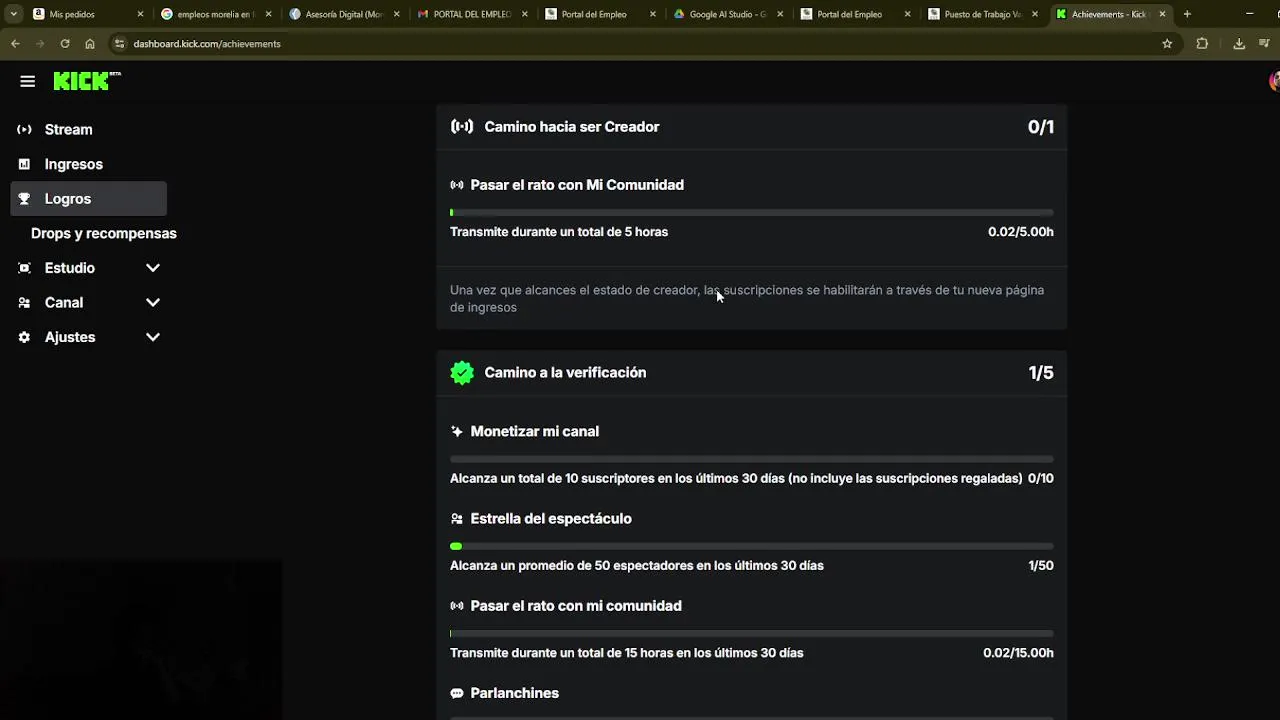
Task: Click the chat bubble icon beside Parlanchines
Action: [457, 693]
